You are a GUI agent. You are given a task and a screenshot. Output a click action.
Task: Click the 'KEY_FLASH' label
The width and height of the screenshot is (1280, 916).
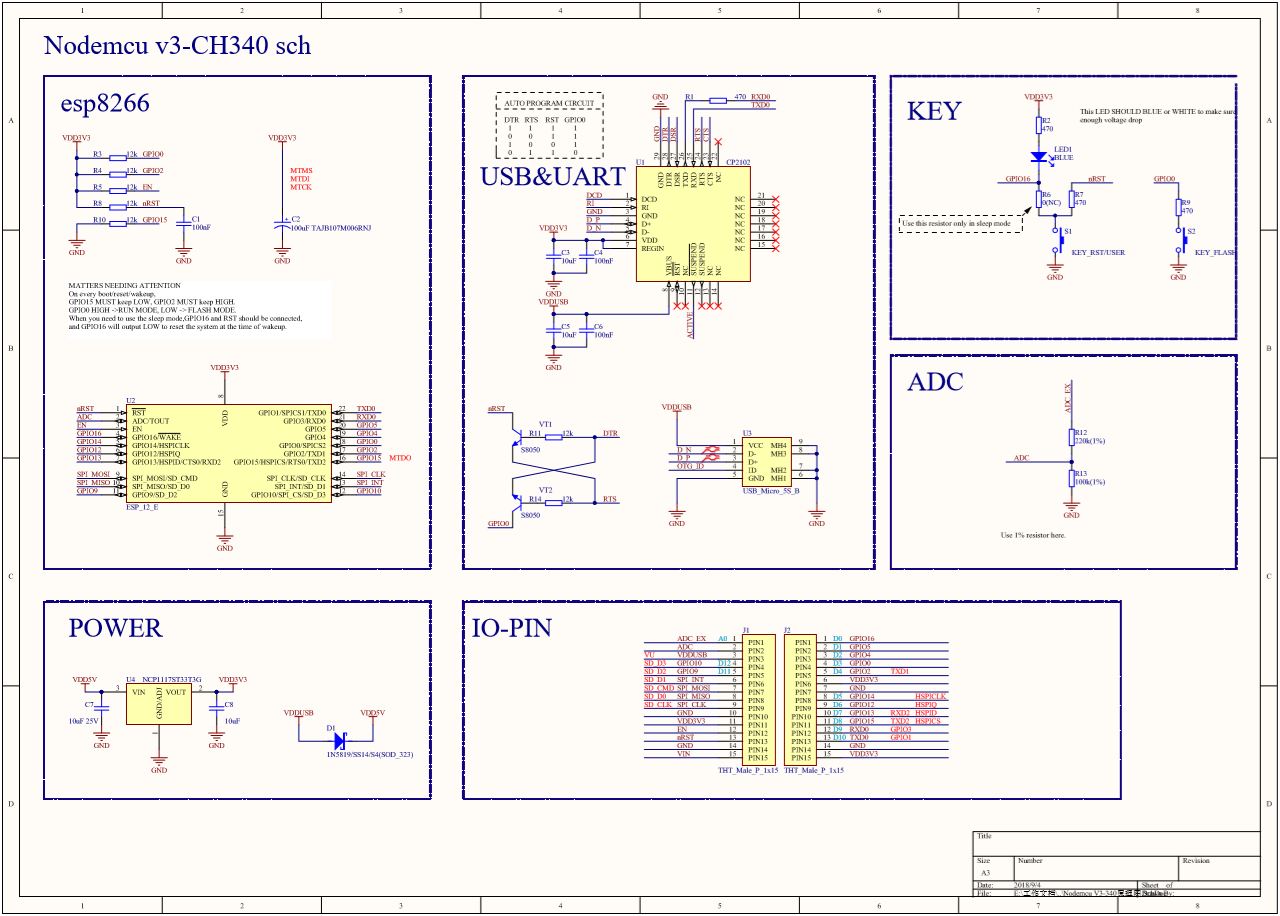1215,252
